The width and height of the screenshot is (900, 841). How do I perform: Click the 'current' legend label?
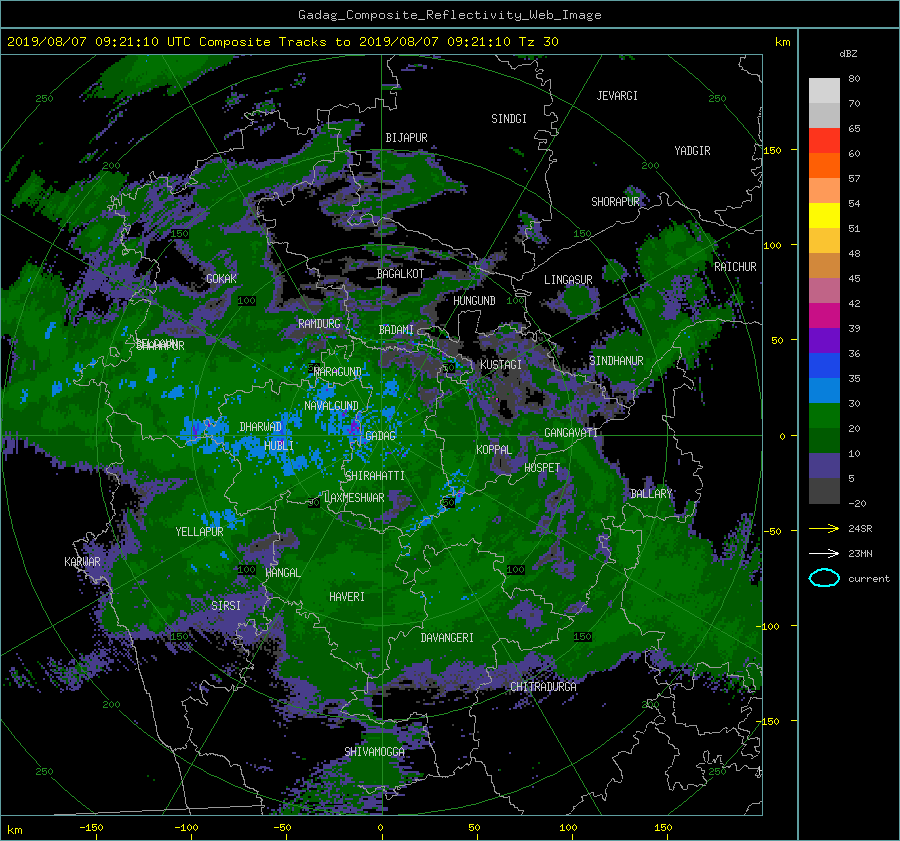[x=869, y=579]
